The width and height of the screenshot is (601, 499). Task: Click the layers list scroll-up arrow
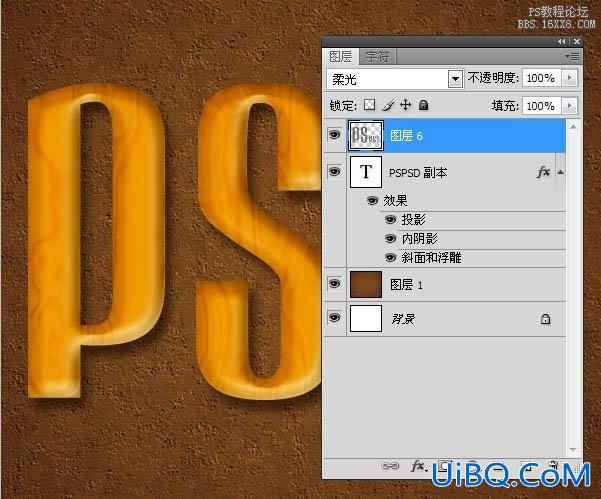pos(573,127)
